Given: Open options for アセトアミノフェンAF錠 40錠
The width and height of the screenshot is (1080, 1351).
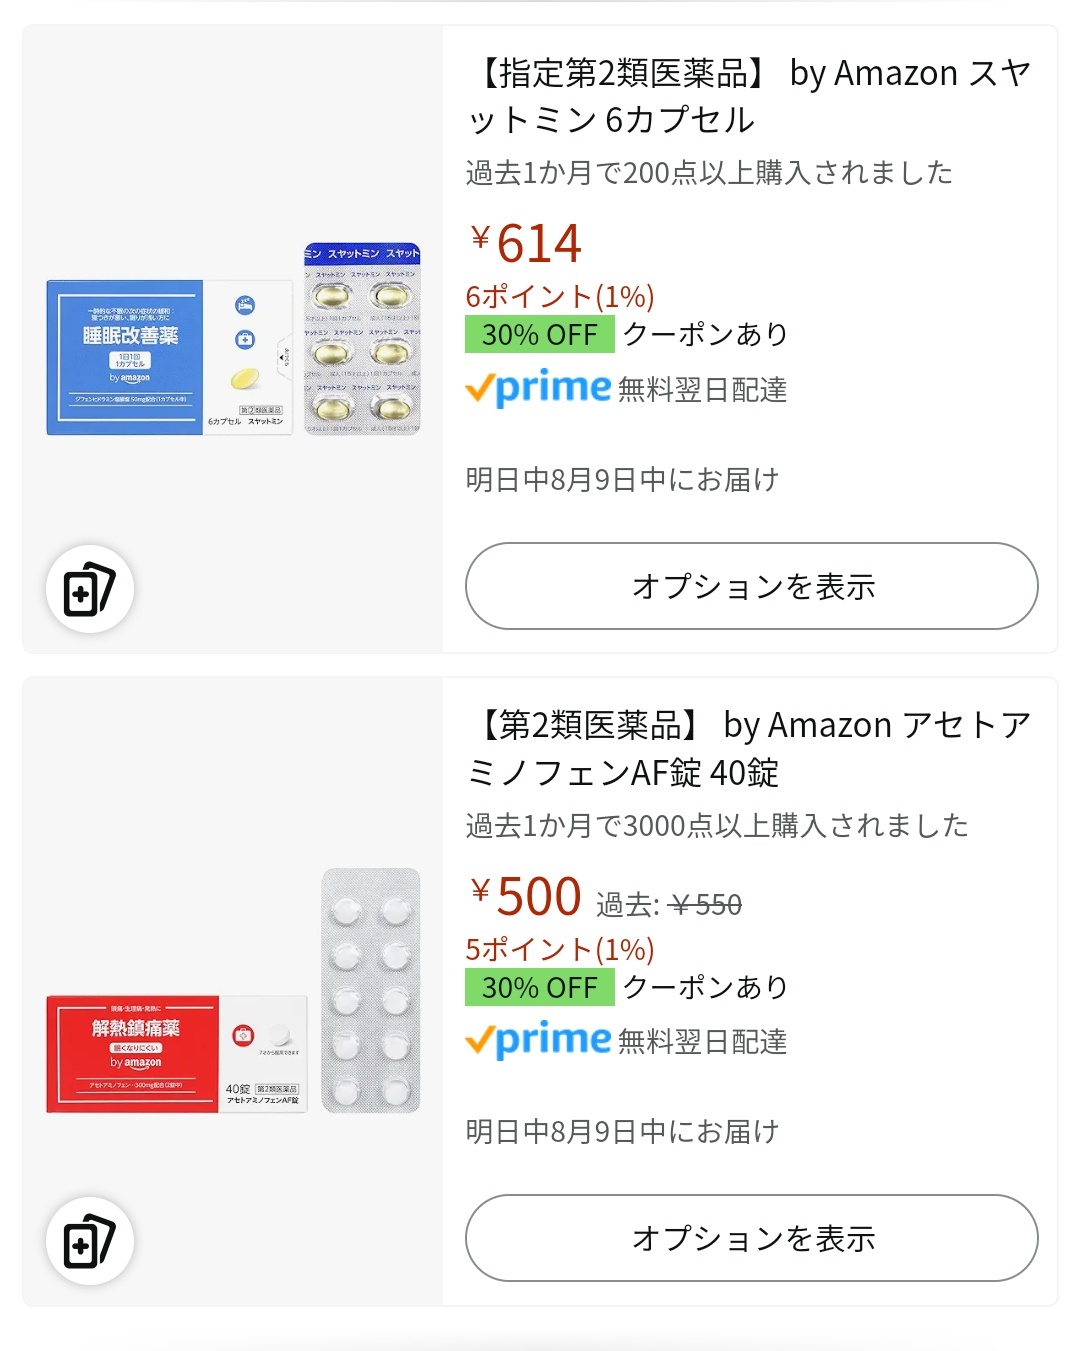Looking at the screenshot, I should 752,1238.
